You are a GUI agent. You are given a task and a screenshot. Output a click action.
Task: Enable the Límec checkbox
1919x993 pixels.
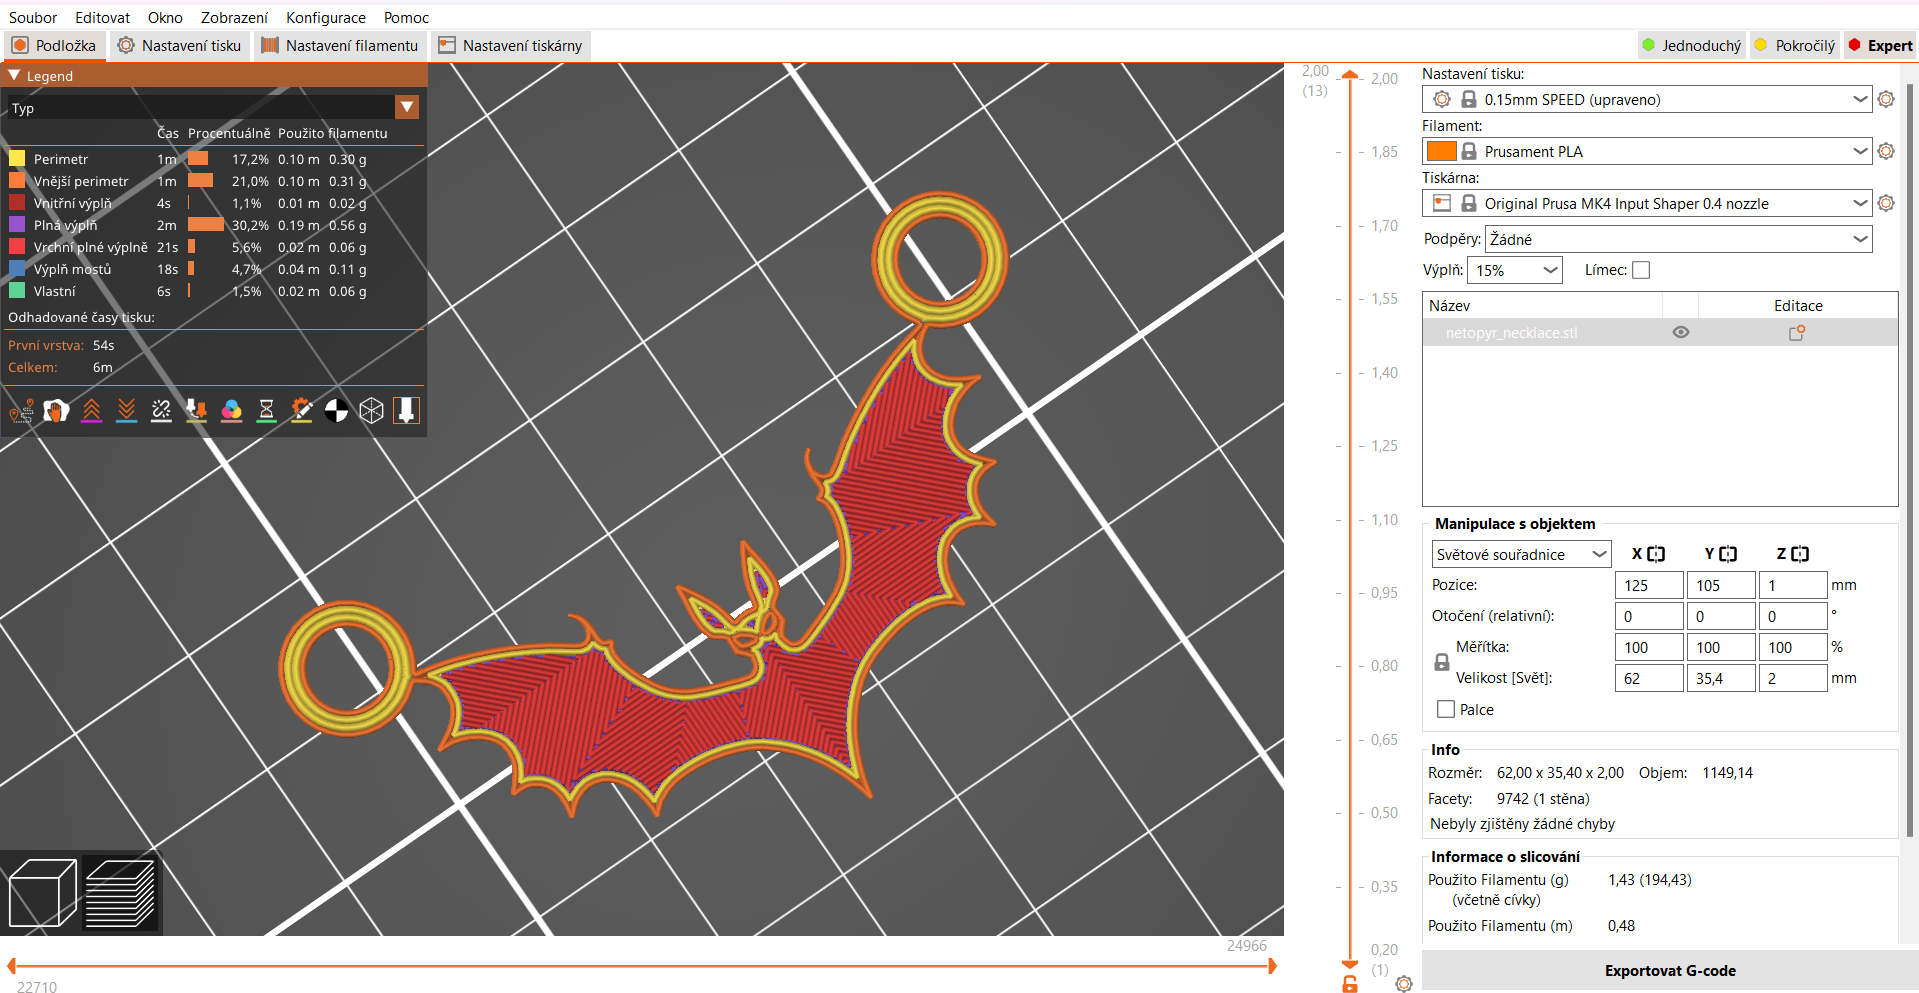tap(1641, 270)
